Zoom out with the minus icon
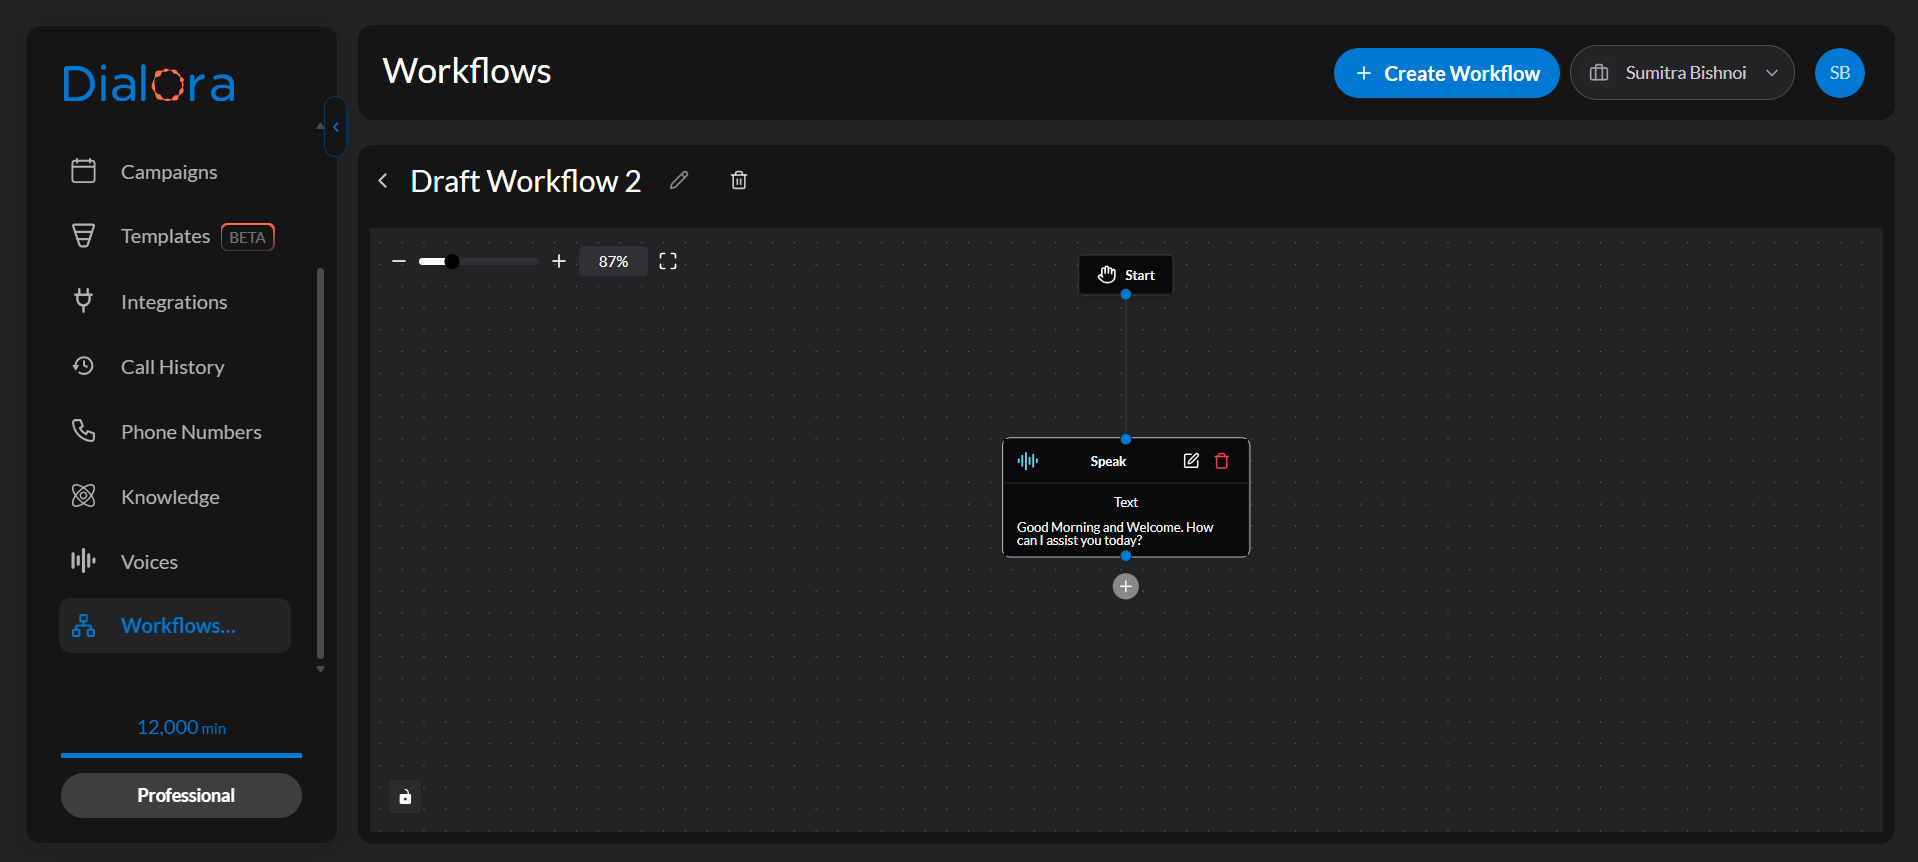 click(399, 261)
